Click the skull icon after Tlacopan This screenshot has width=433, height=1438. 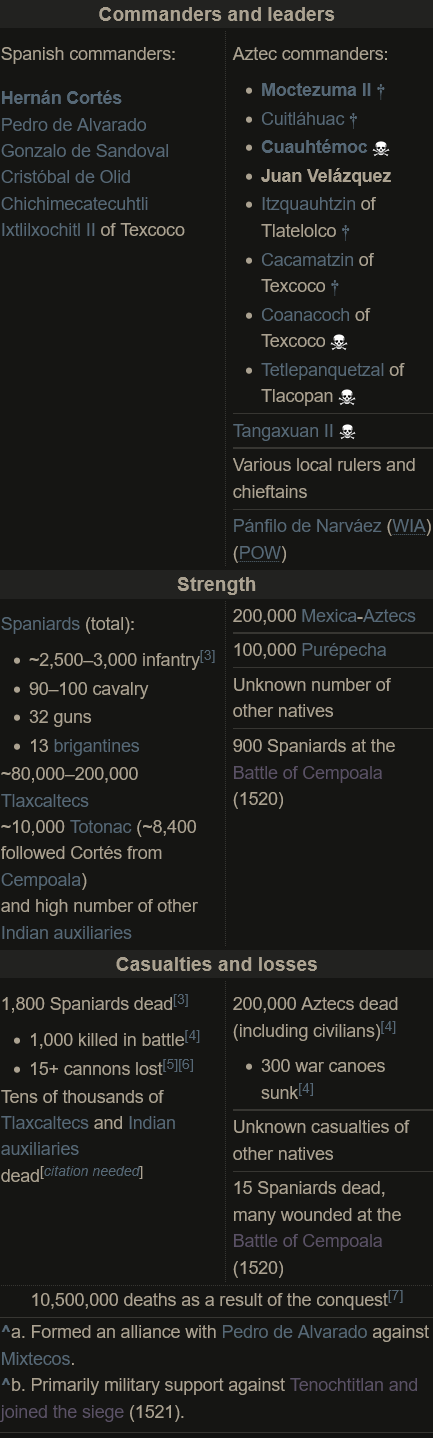[347, 397]
